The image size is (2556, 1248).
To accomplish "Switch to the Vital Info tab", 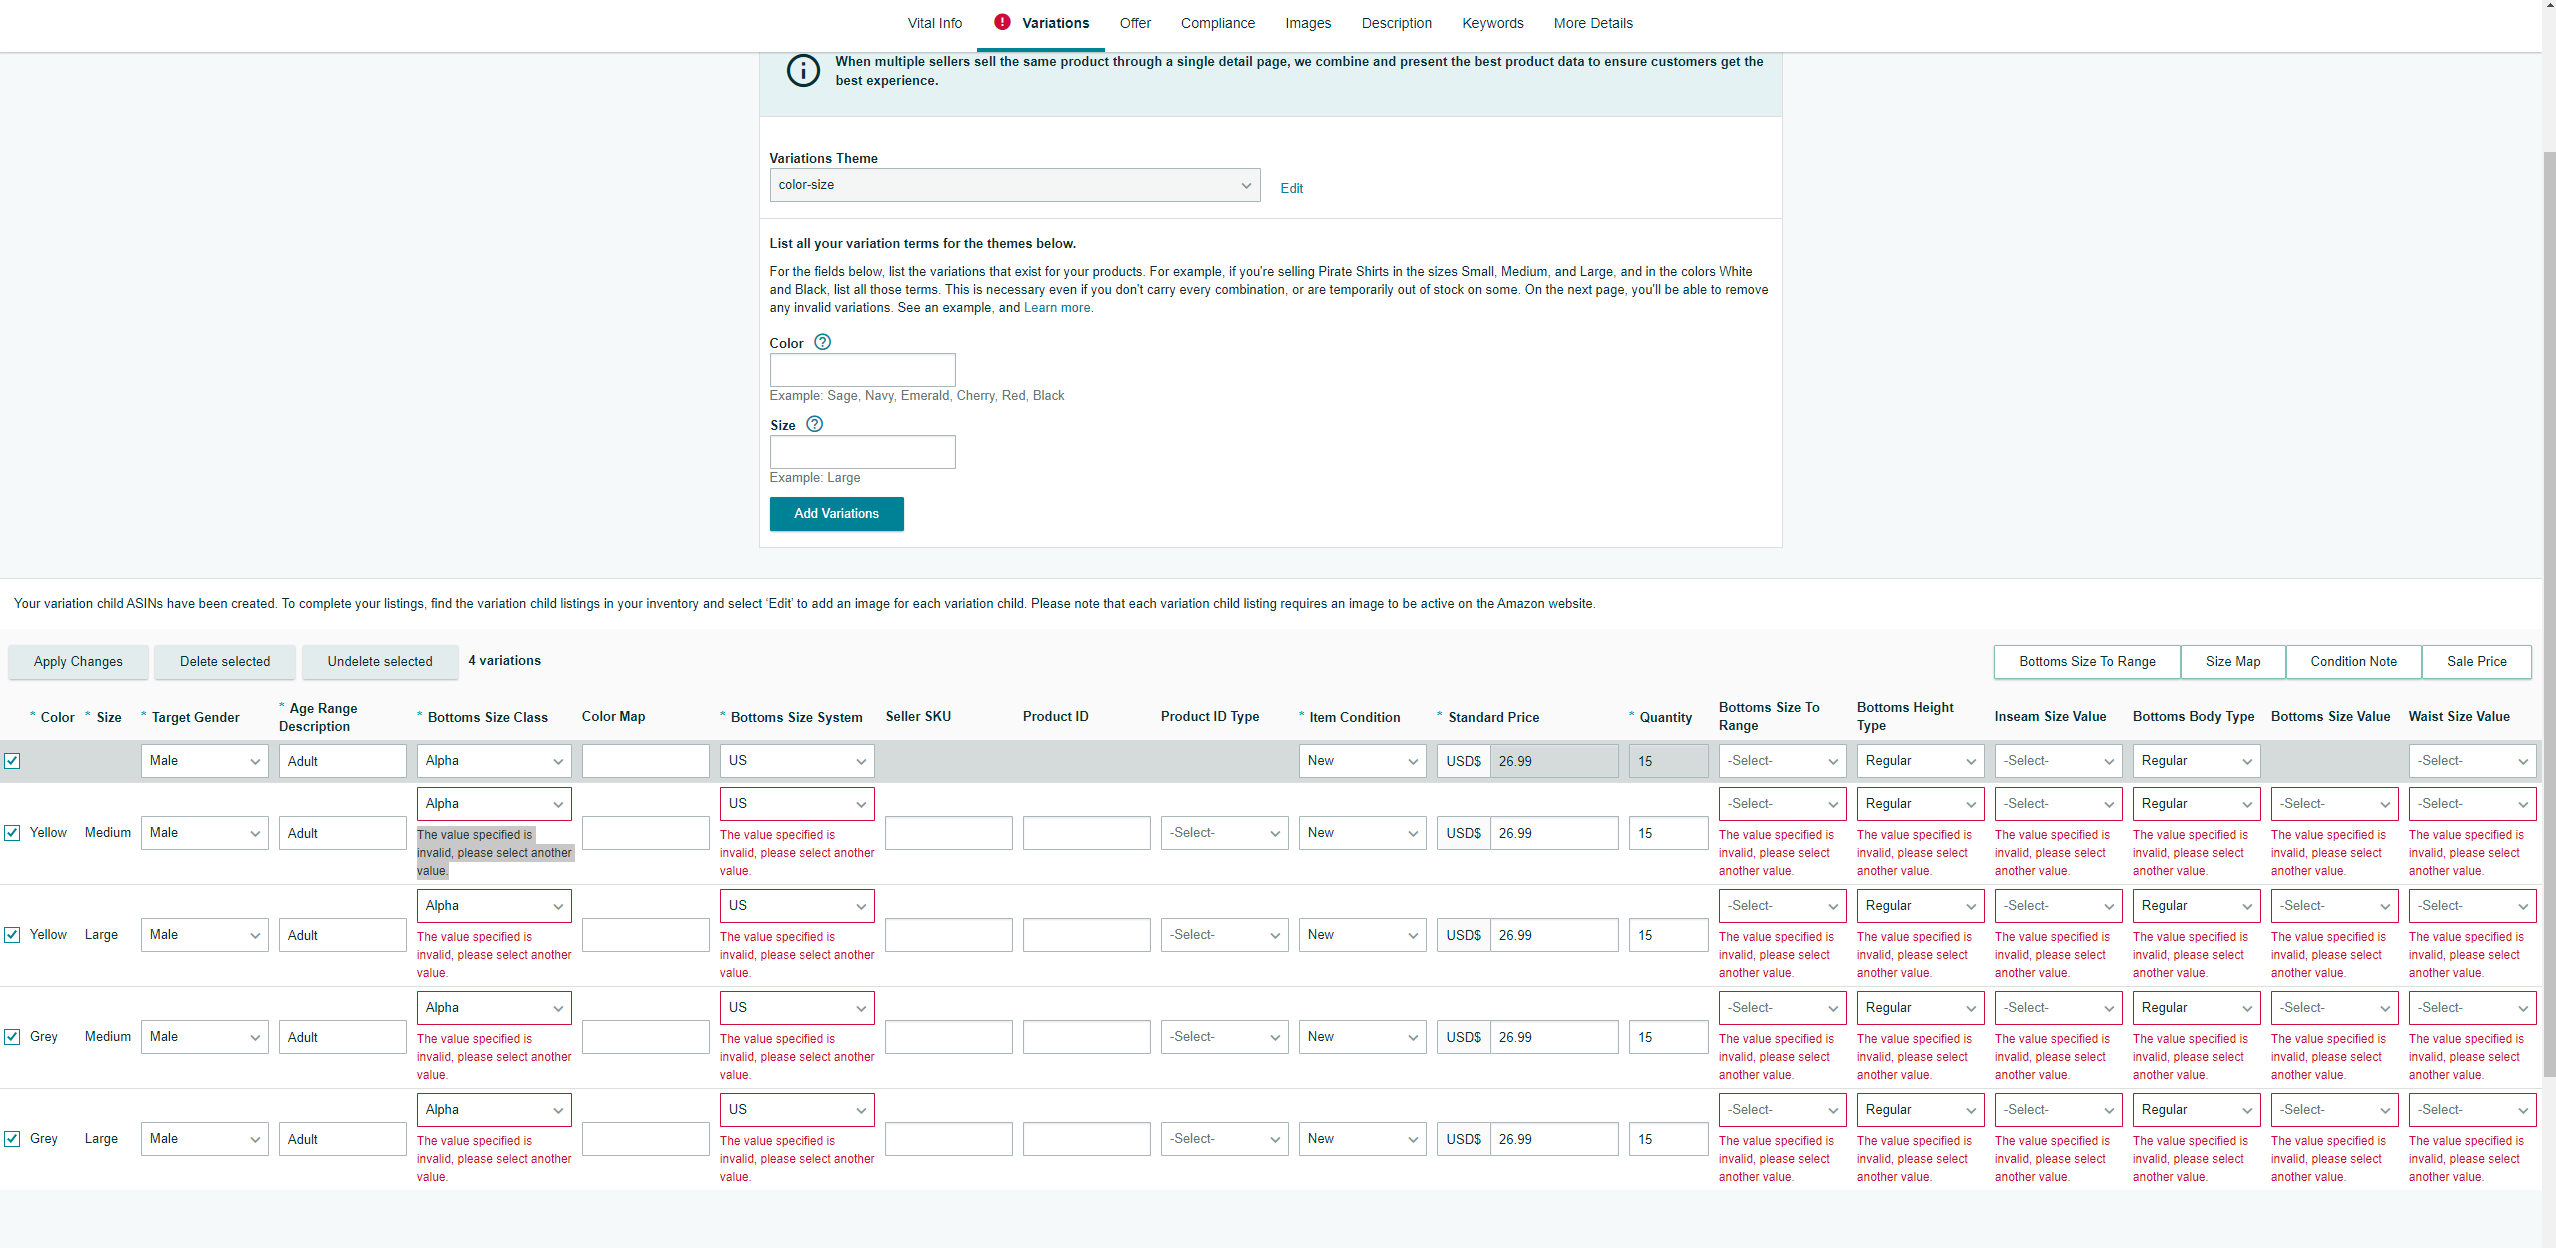I will click(934, 23).
